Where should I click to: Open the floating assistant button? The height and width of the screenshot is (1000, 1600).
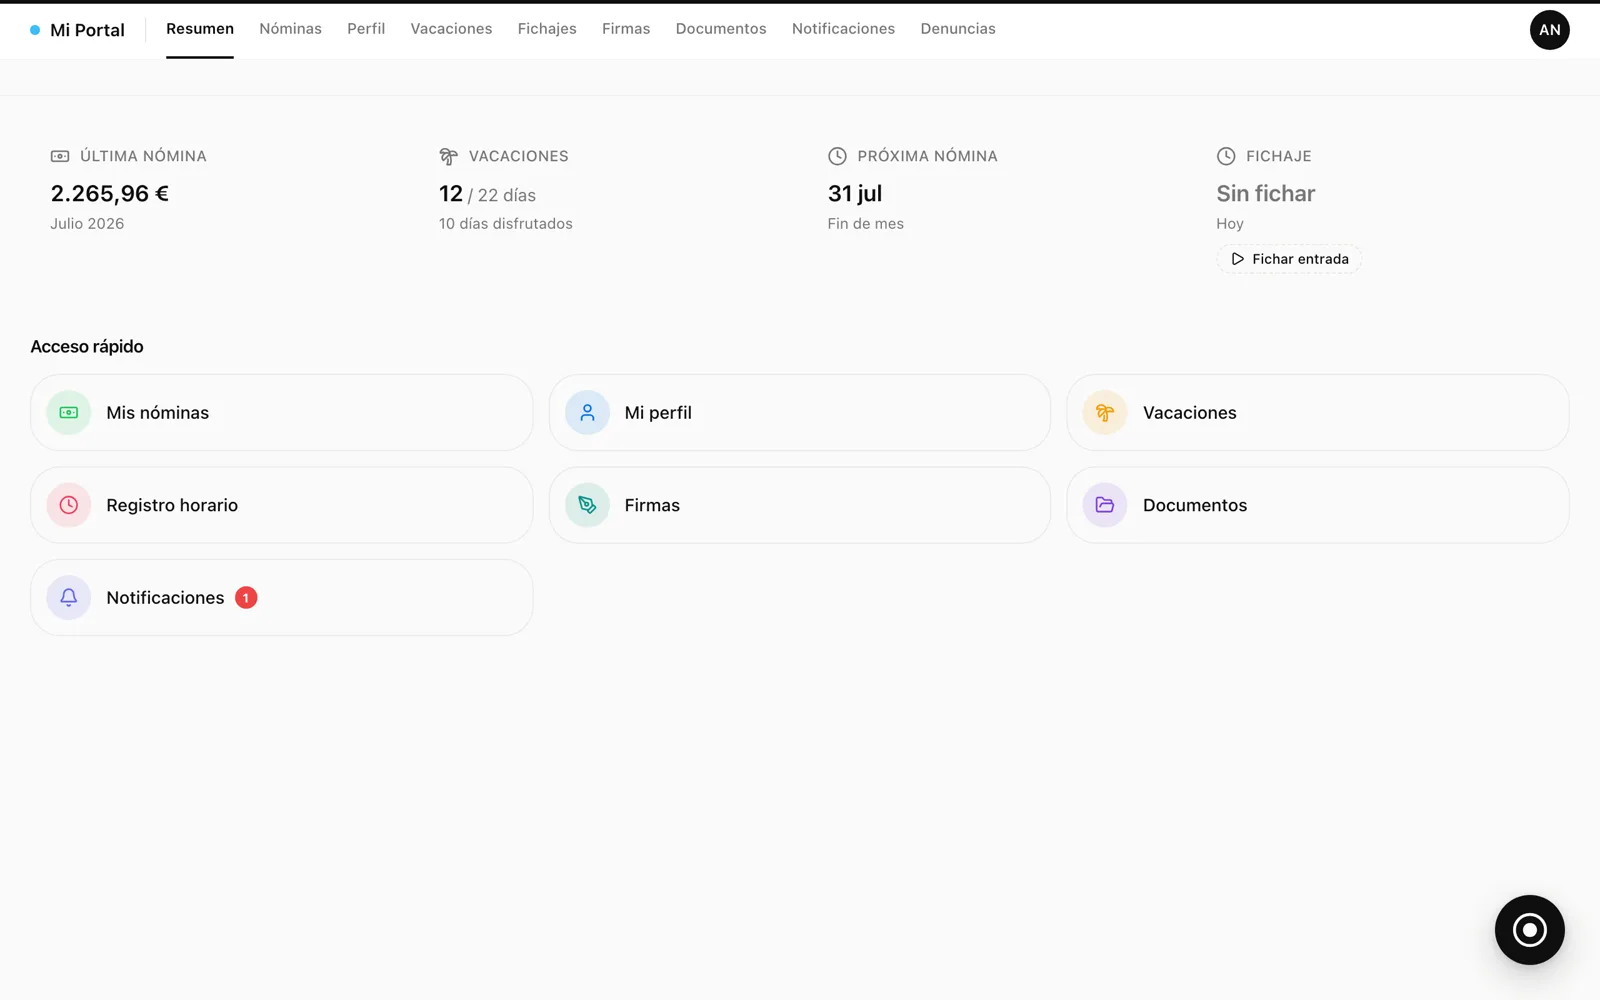[1529, 930]
